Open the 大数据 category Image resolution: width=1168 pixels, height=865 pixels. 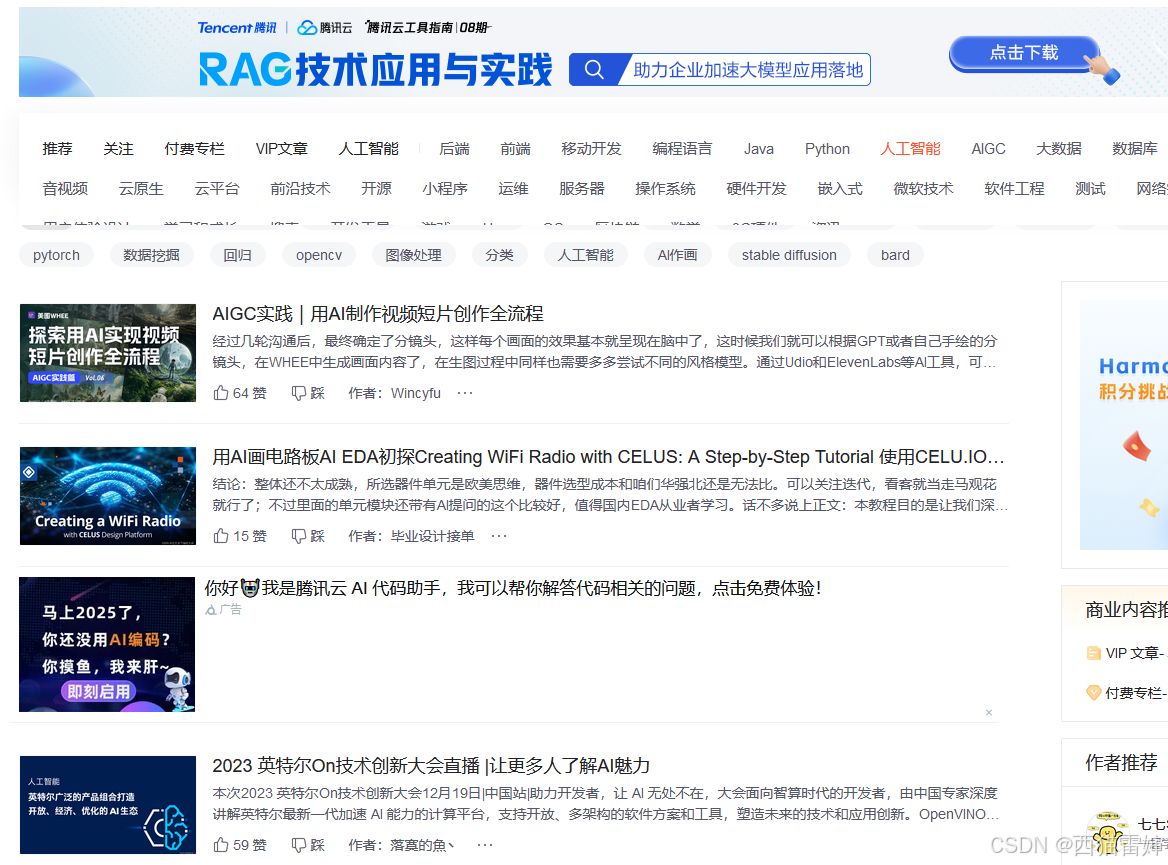coord(1058,149)
